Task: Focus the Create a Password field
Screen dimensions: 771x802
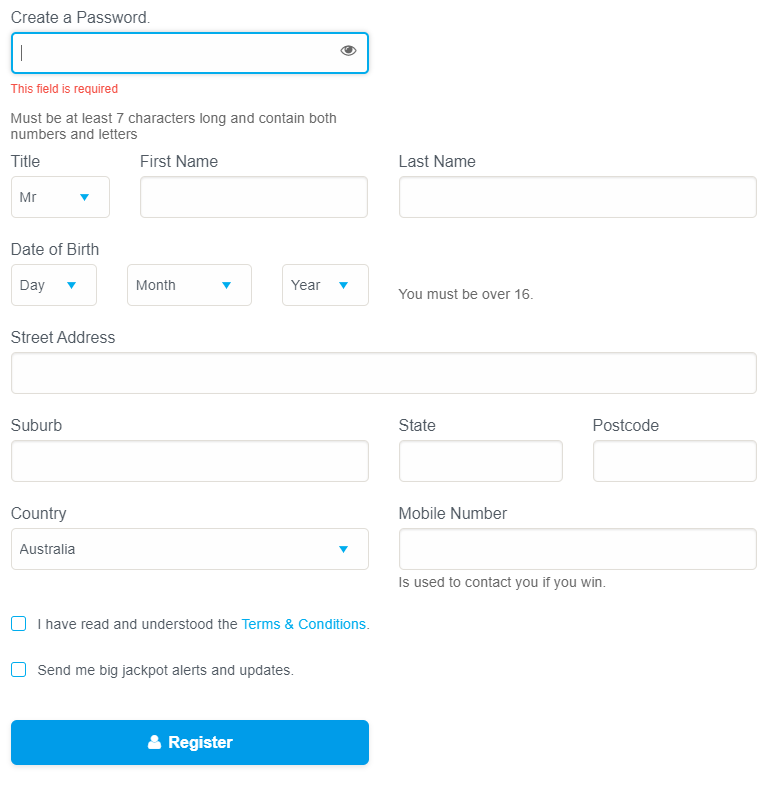Action: pyautogui.click(x=190, y=53)
